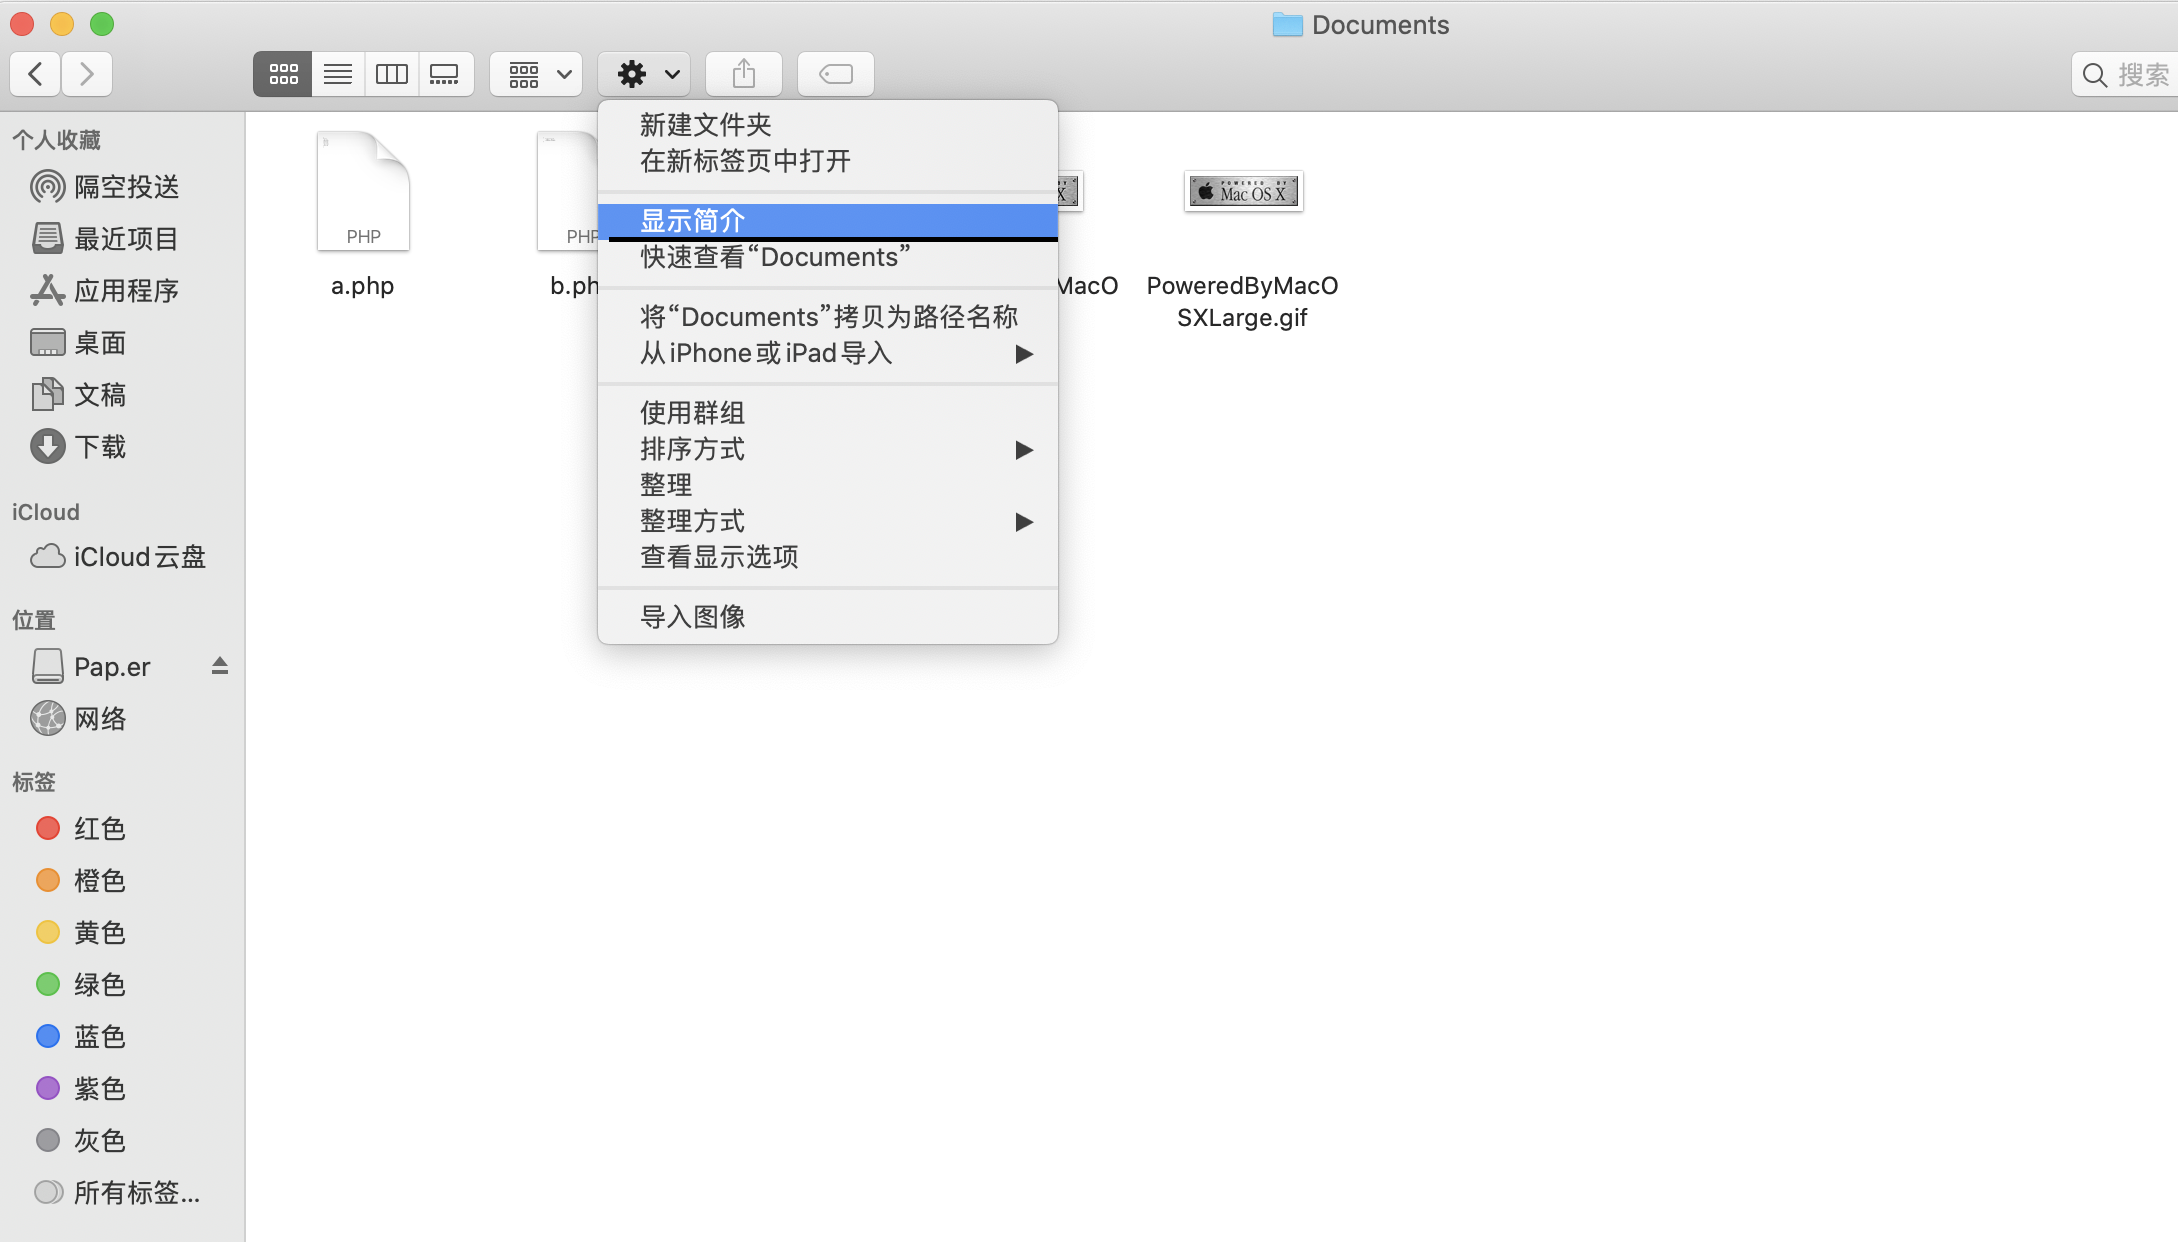Expand the 整理方式 submenu
Viewport: 2178px width, 1242px height.
(1023, 522)
